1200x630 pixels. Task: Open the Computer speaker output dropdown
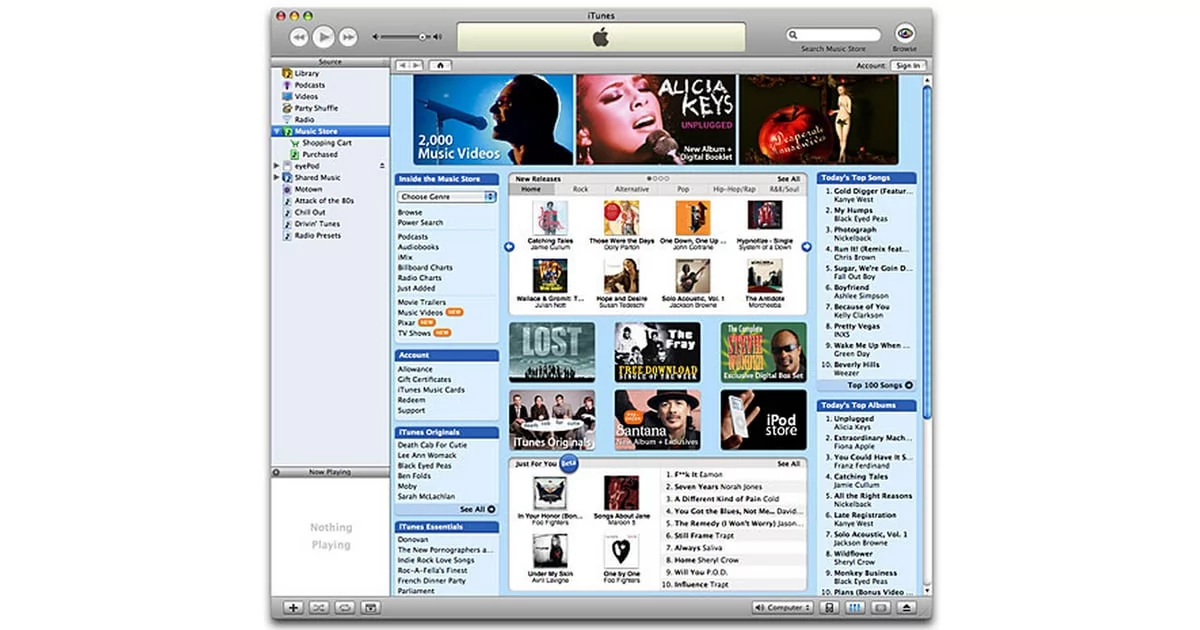tap(782, 607)
